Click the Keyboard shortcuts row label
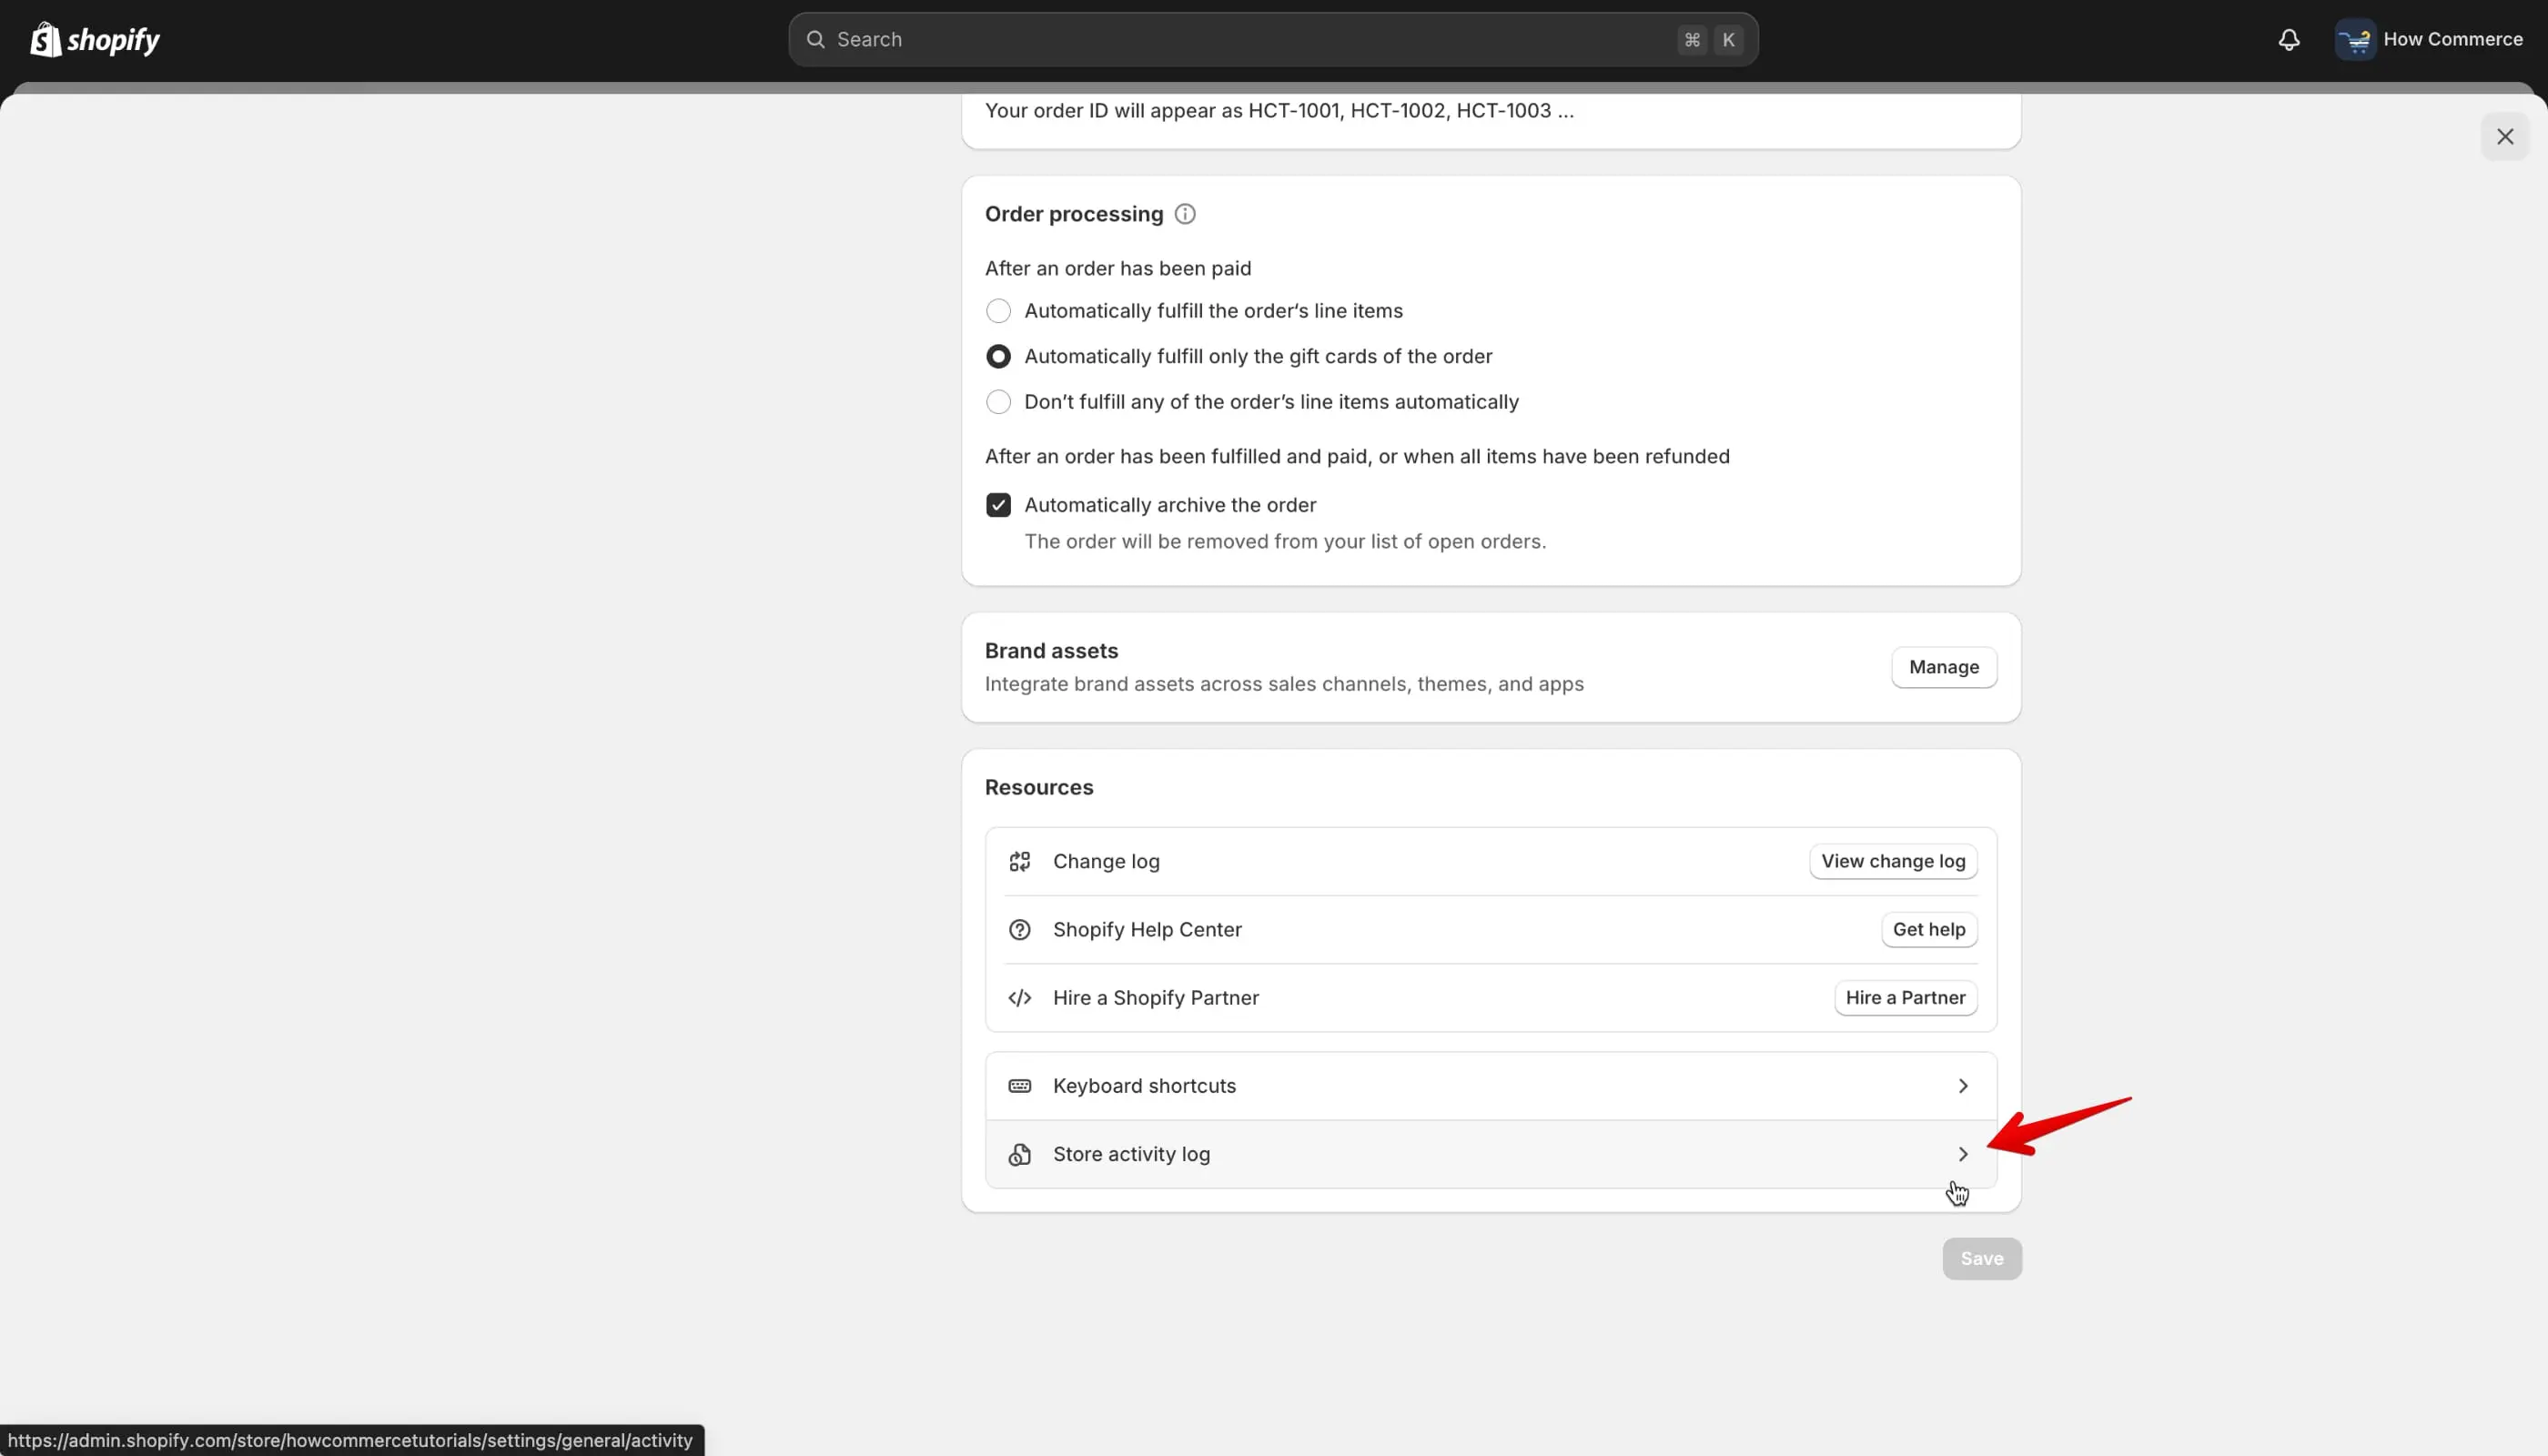Viewport: 2548px width, 1456px height. 1144,1086
